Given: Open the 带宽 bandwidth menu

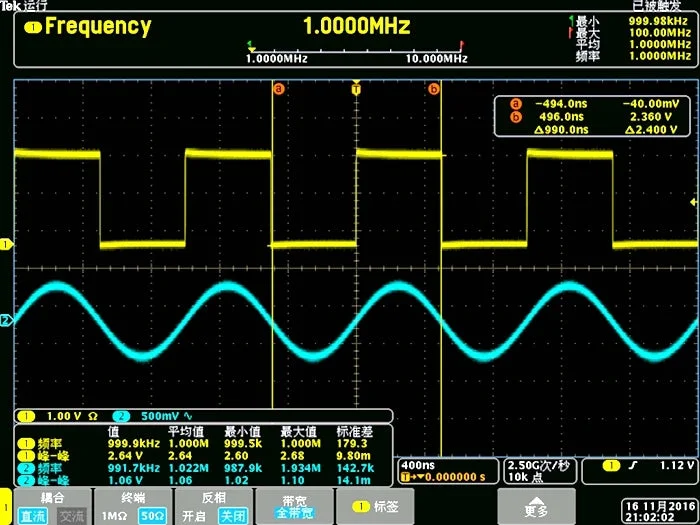Looking at the screenshot, I should (x=294, y=507).
